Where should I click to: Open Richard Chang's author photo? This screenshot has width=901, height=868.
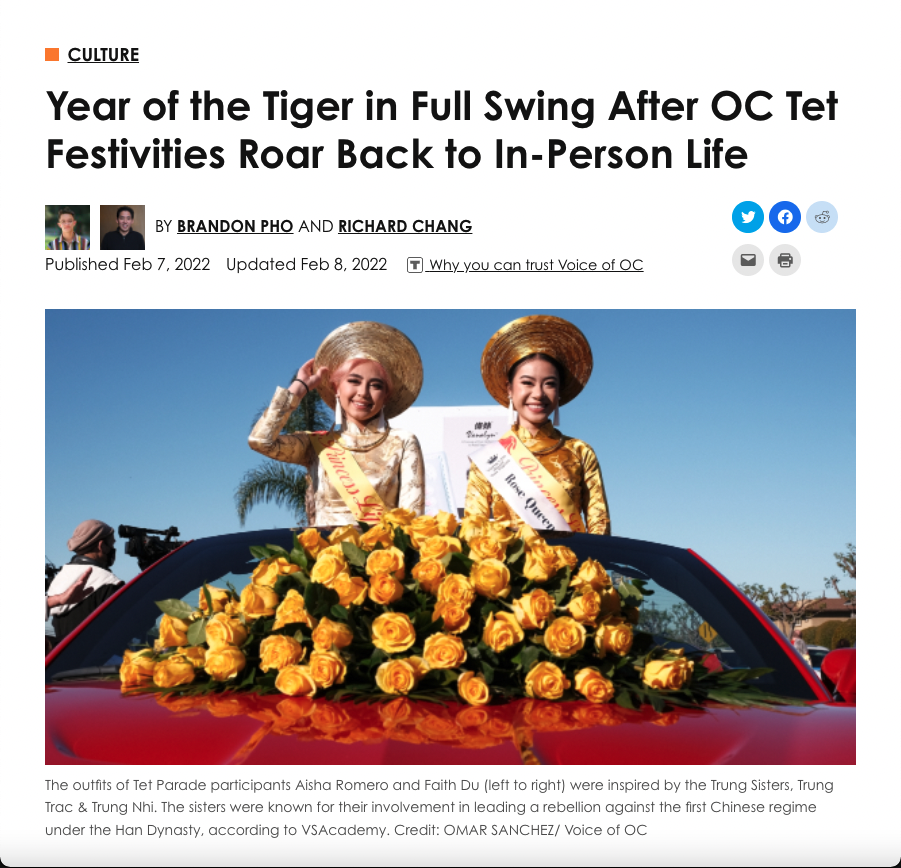point(122,227)
